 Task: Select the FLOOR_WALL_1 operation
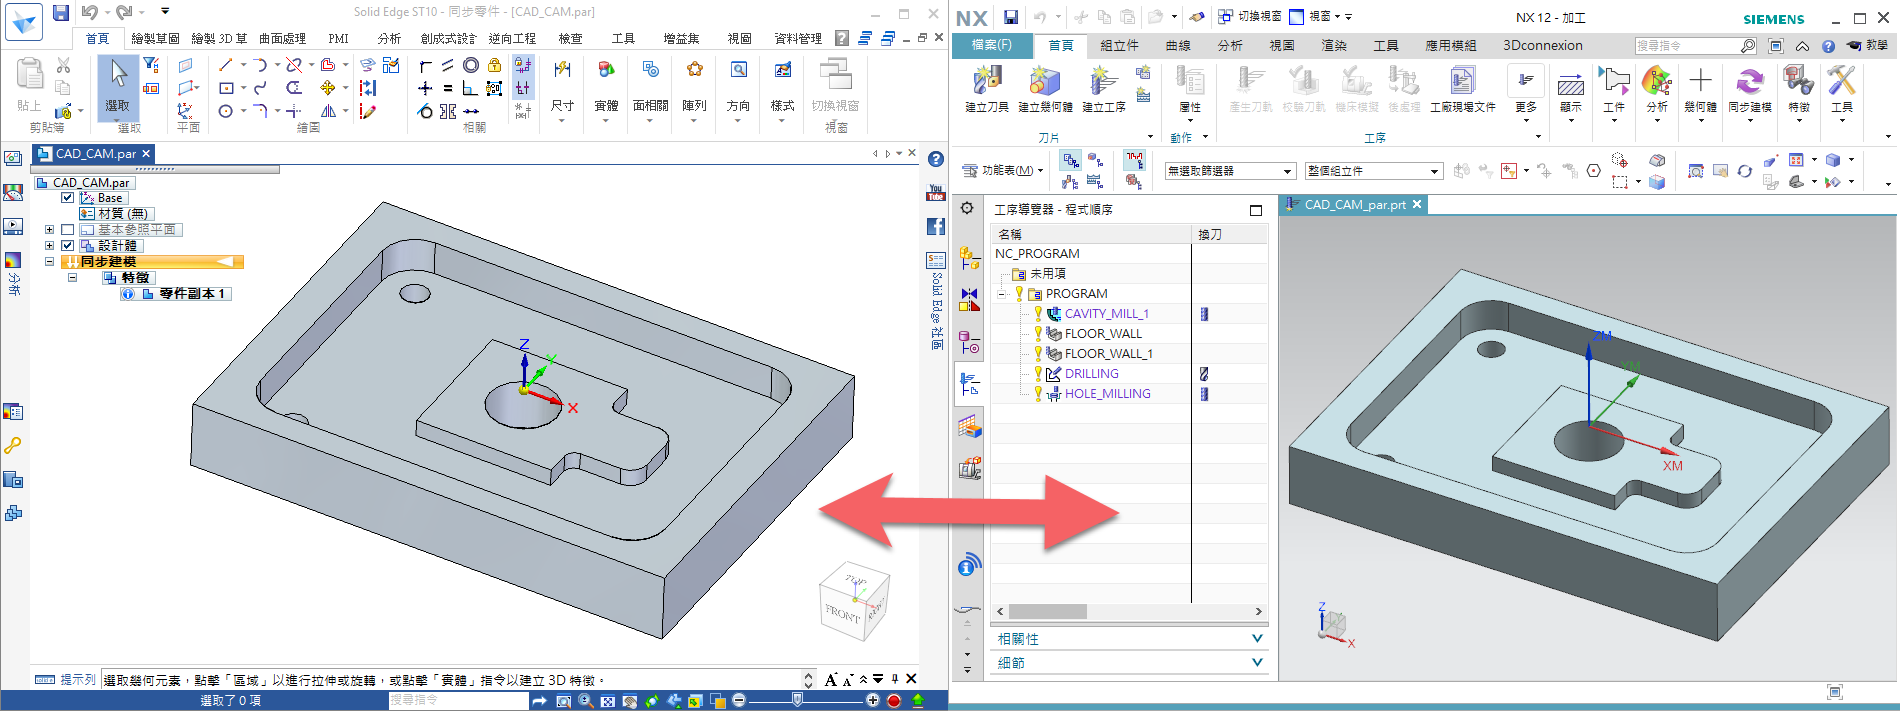tap(1108, 354)
